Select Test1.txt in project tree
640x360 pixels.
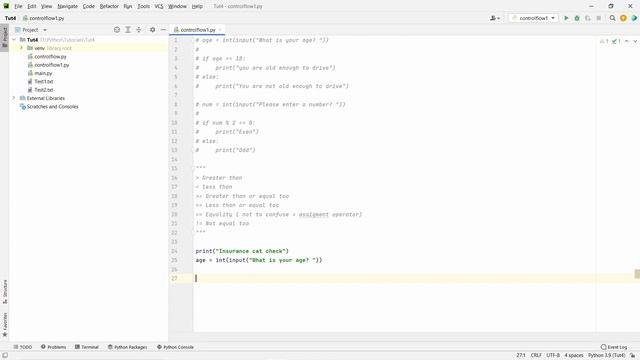44,81
